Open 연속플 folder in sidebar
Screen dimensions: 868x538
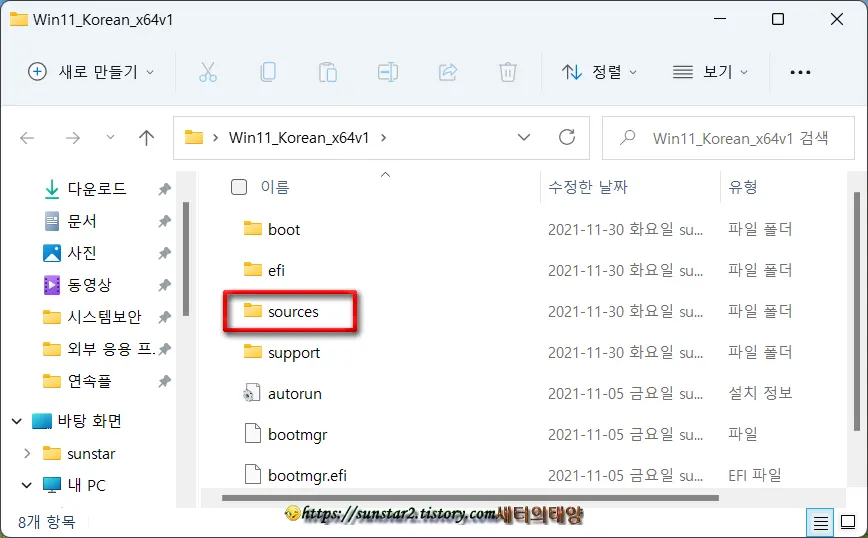click(x=89, y=381)
